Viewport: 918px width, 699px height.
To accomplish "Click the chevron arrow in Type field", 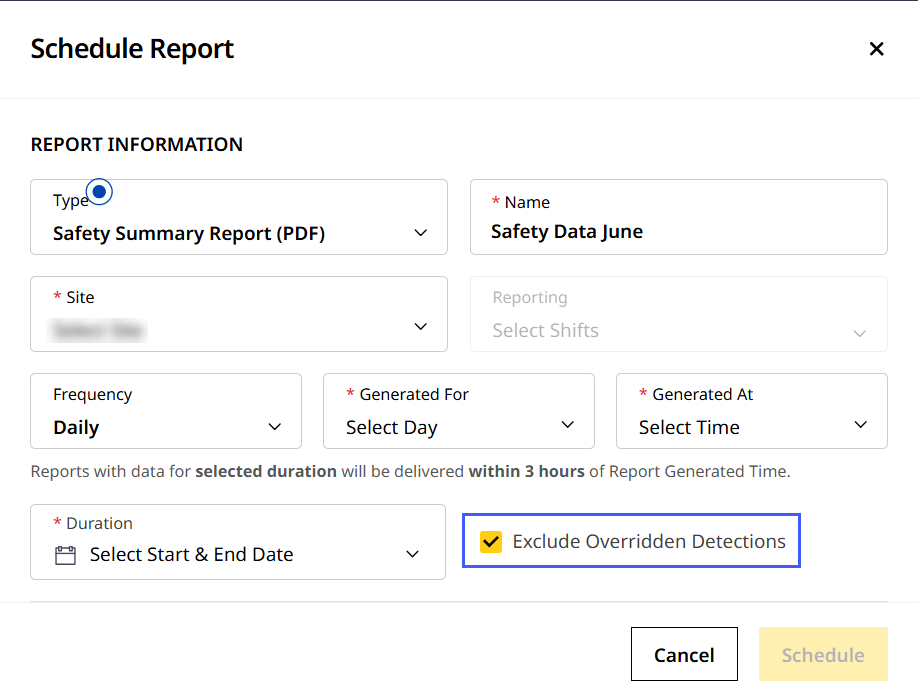I will (x=421, y=233).
